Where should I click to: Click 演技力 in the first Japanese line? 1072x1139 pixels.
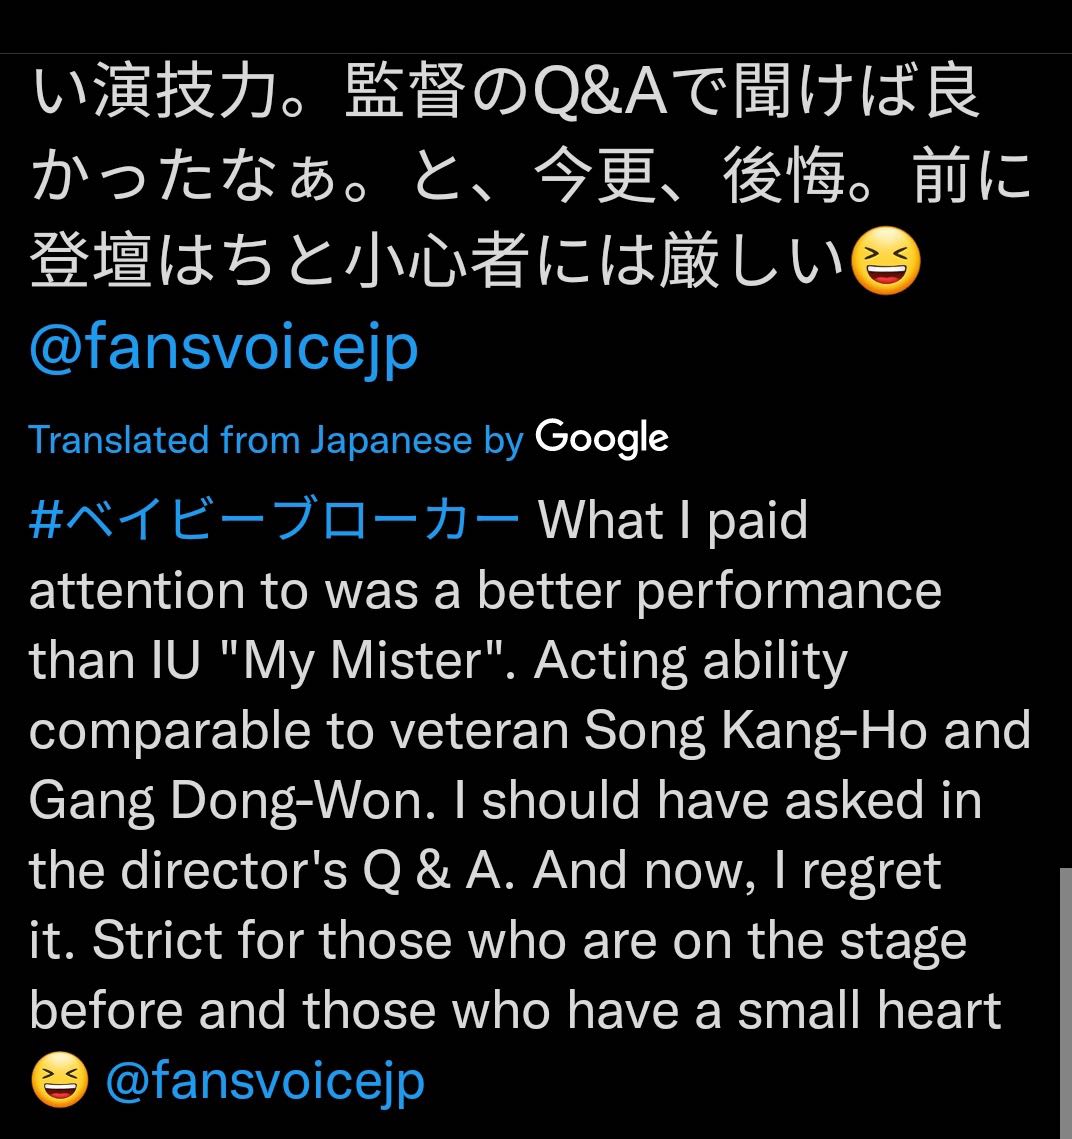click(187, 92)
